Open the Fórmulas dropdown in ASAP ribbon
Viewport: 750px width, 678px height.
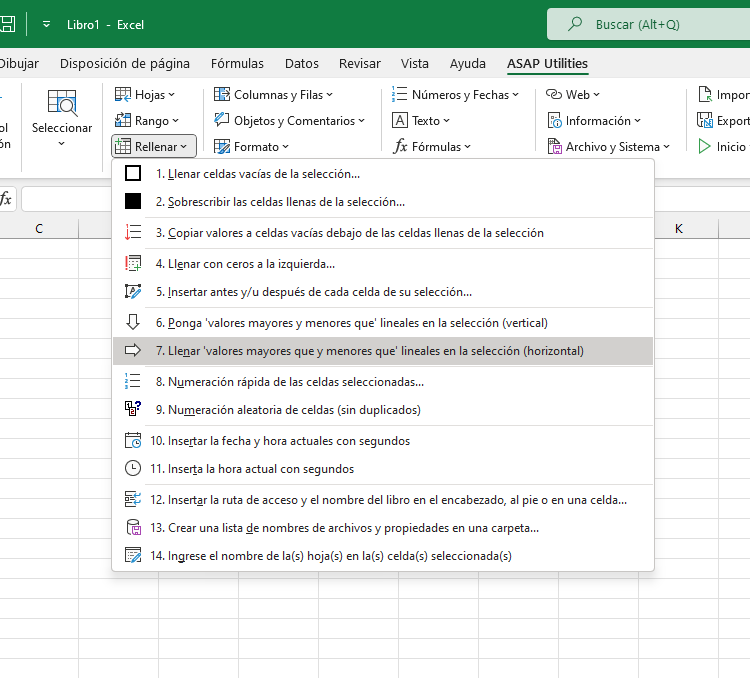(x=432, y=146)
